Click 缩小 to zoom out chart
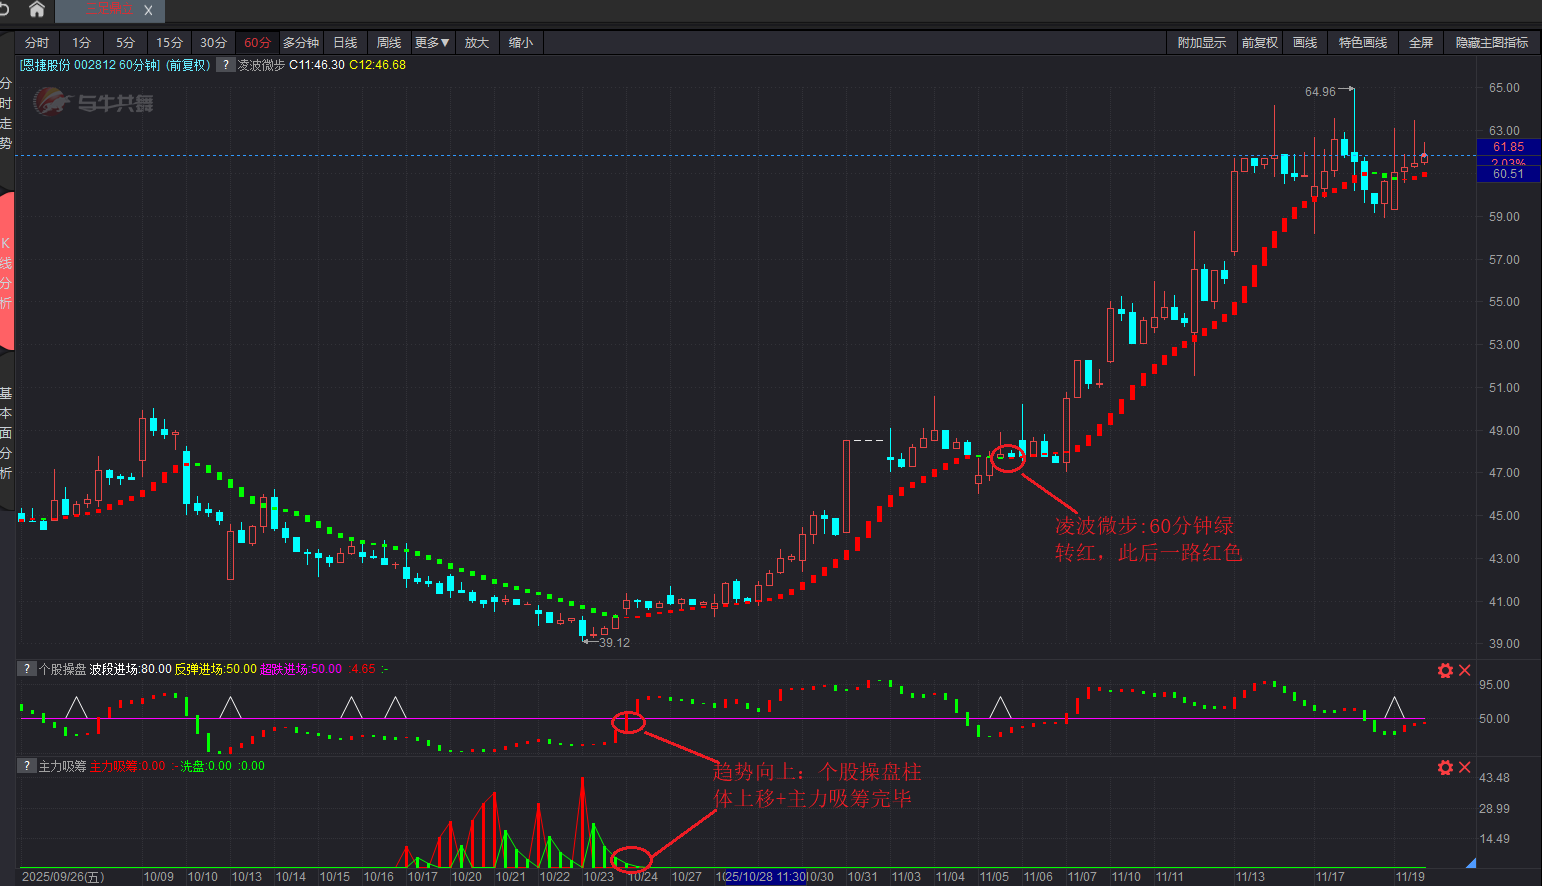 521,43
